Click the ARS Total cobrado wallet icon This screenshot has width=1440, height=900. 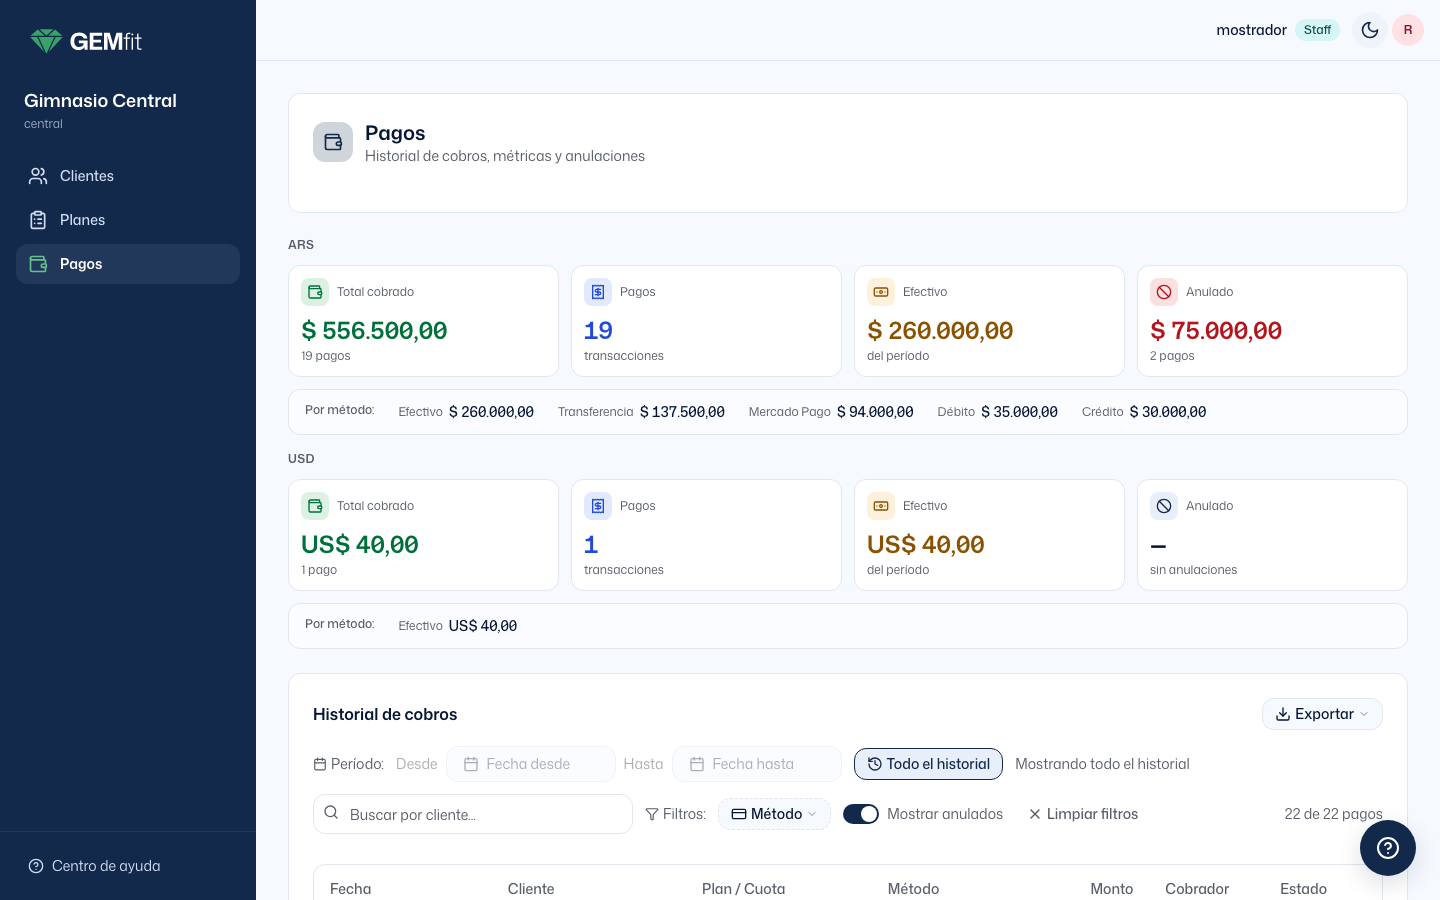pyautogui.click(x=315, y=292)
